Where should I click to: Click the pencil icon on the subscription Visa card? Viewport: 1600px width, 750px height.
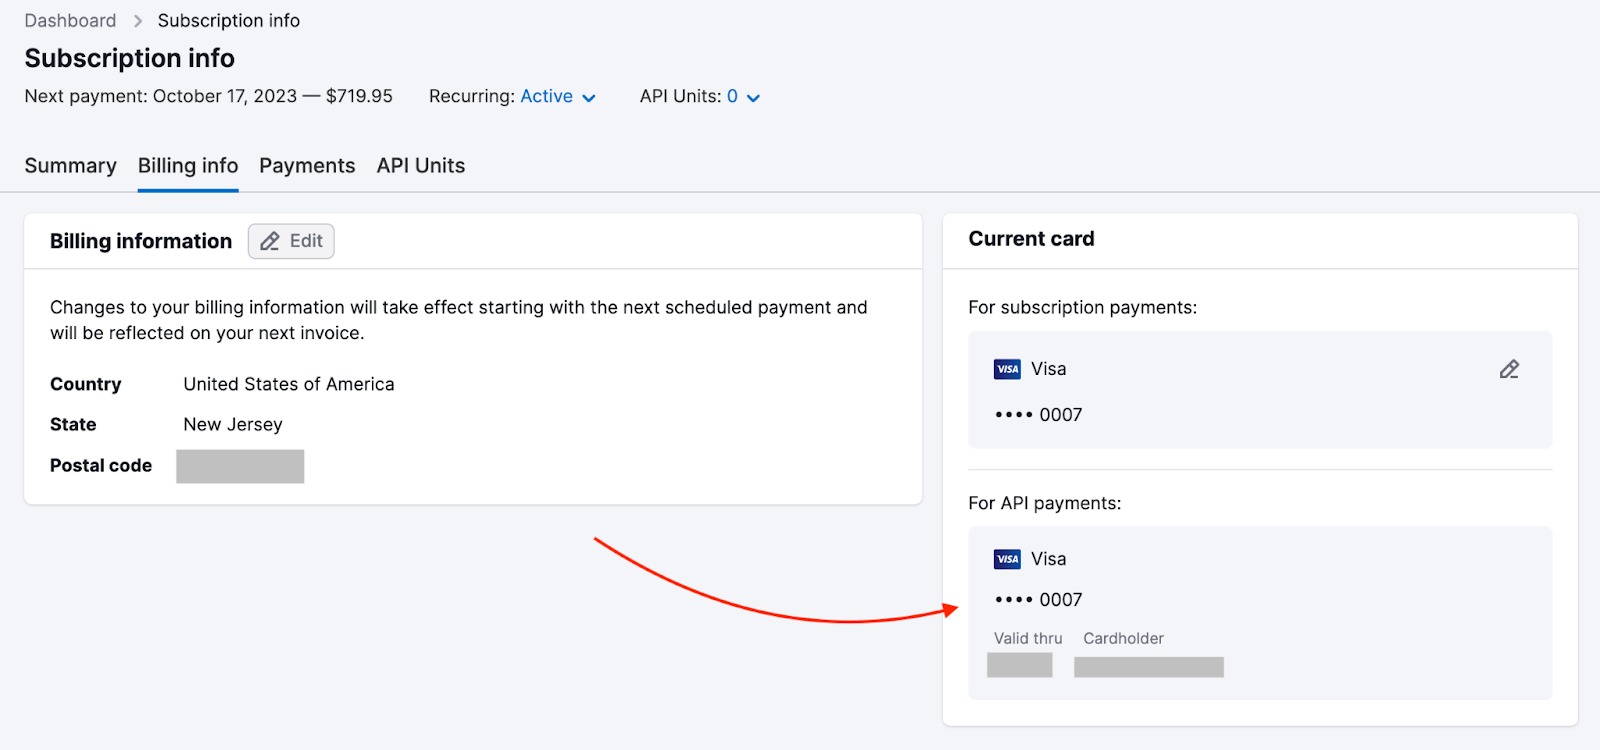(1509, 369)
